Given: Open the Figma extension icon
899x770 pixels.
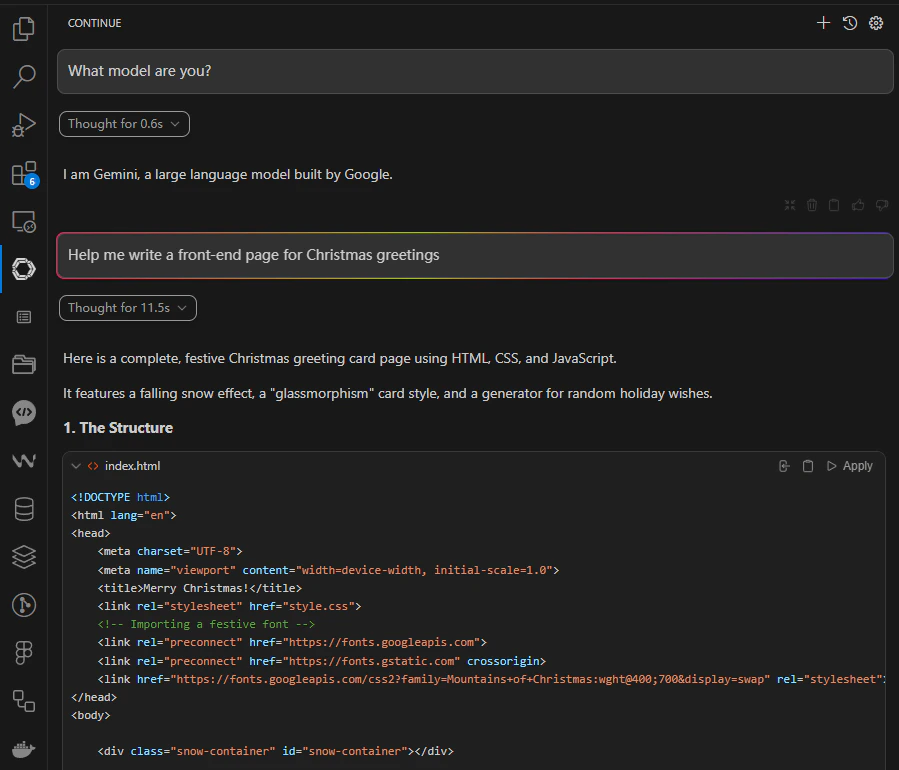Looking at the screenshot, I should pyautogui.click(x=24, y=652).
